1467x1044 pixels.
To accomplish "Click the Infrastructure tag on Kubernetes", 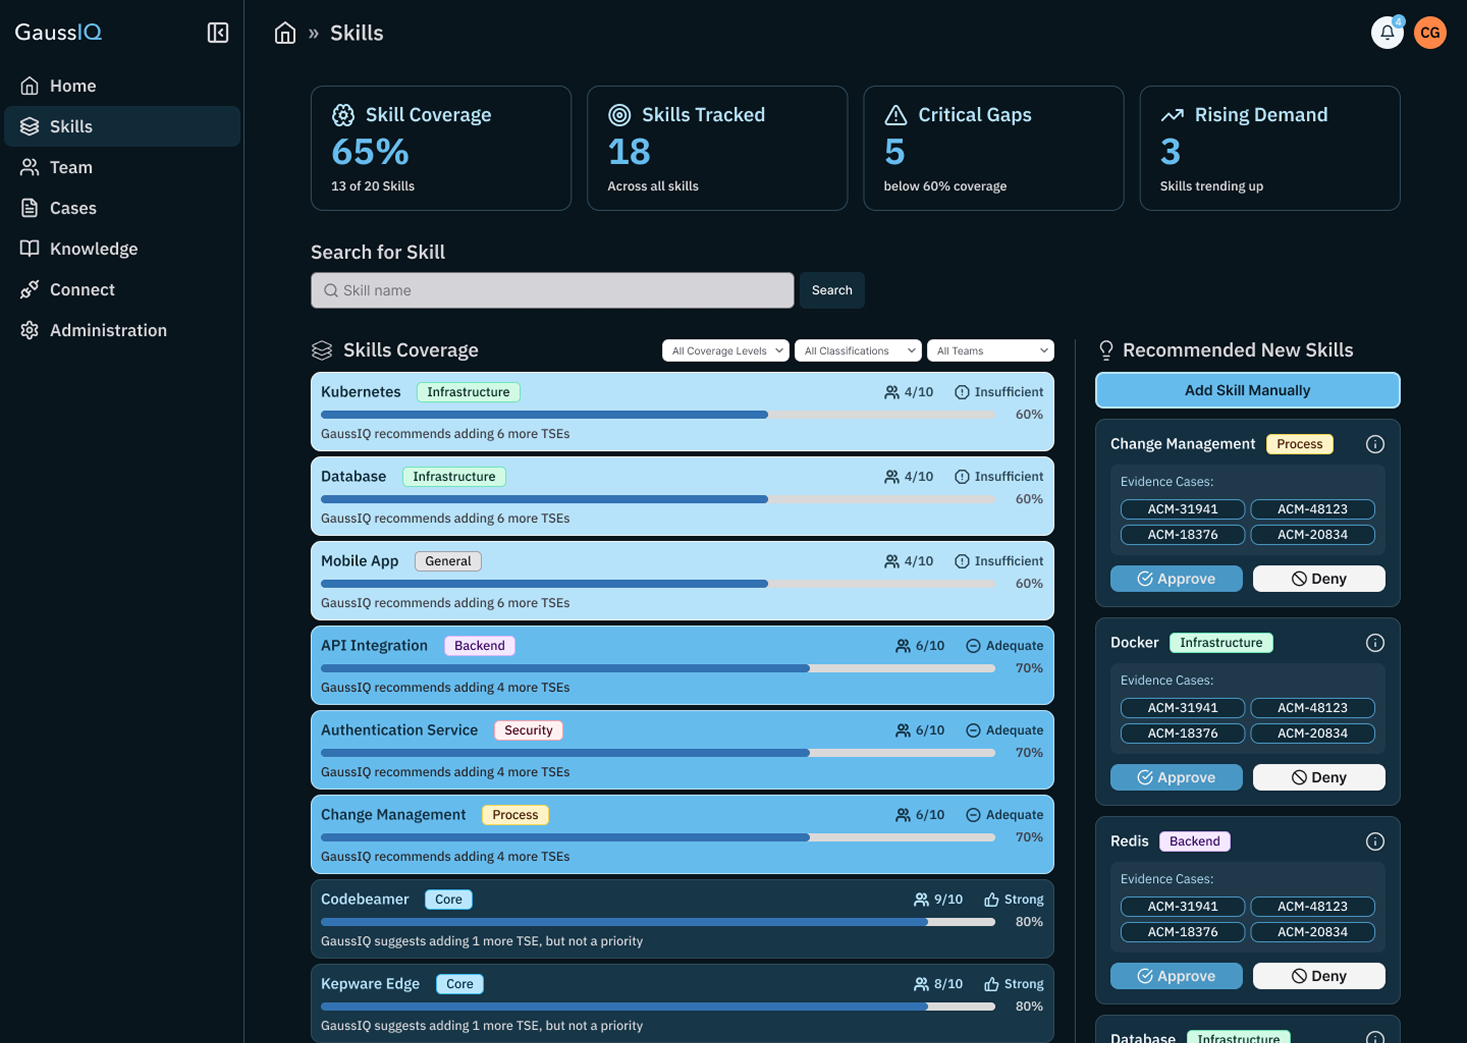I will coord(468,392).
